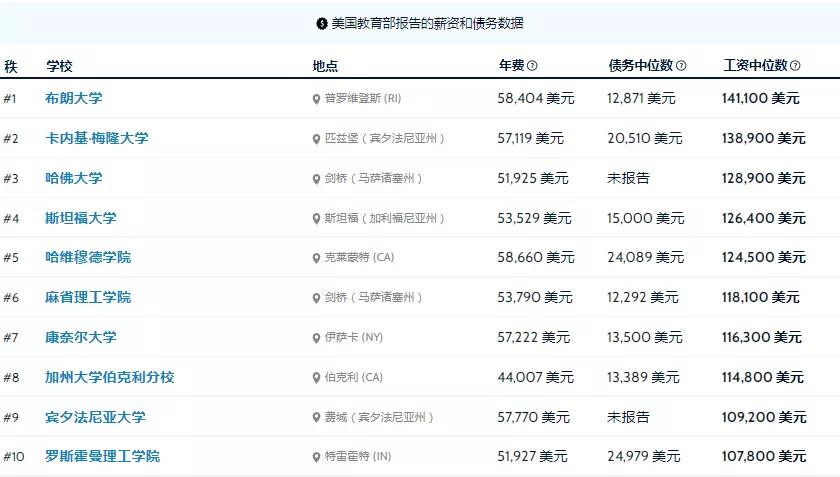Click the location pin in 麻省理工学院 row
Viewport: 840px width, 477px height.
316,298
